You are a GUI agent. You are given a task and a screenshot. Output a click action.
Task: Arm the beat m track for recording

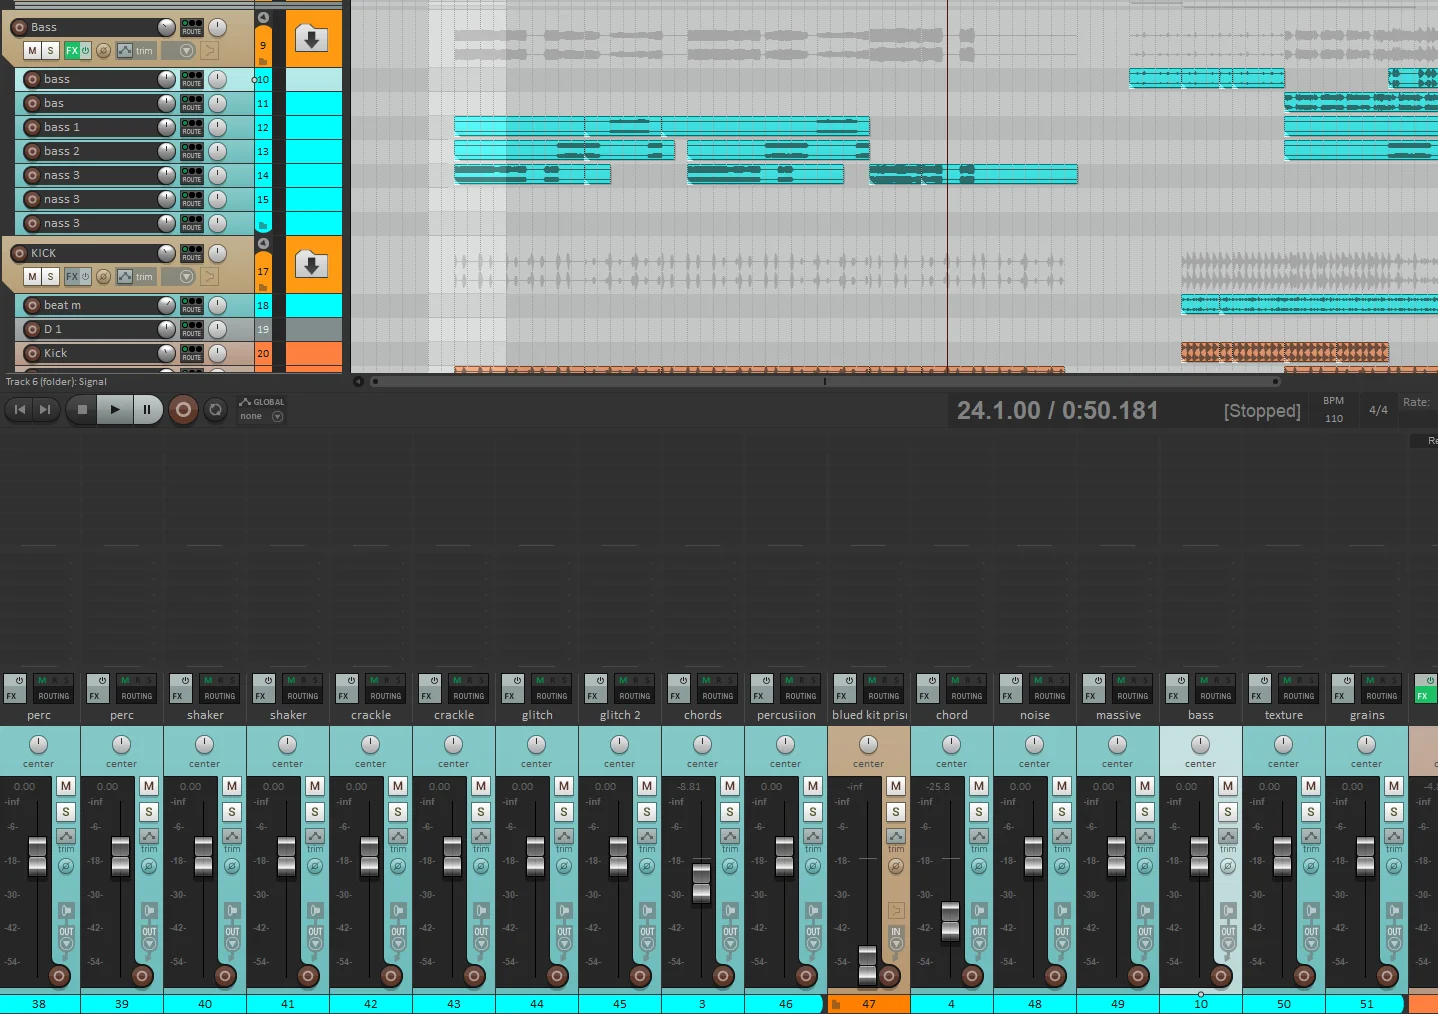tap(32, 305)
